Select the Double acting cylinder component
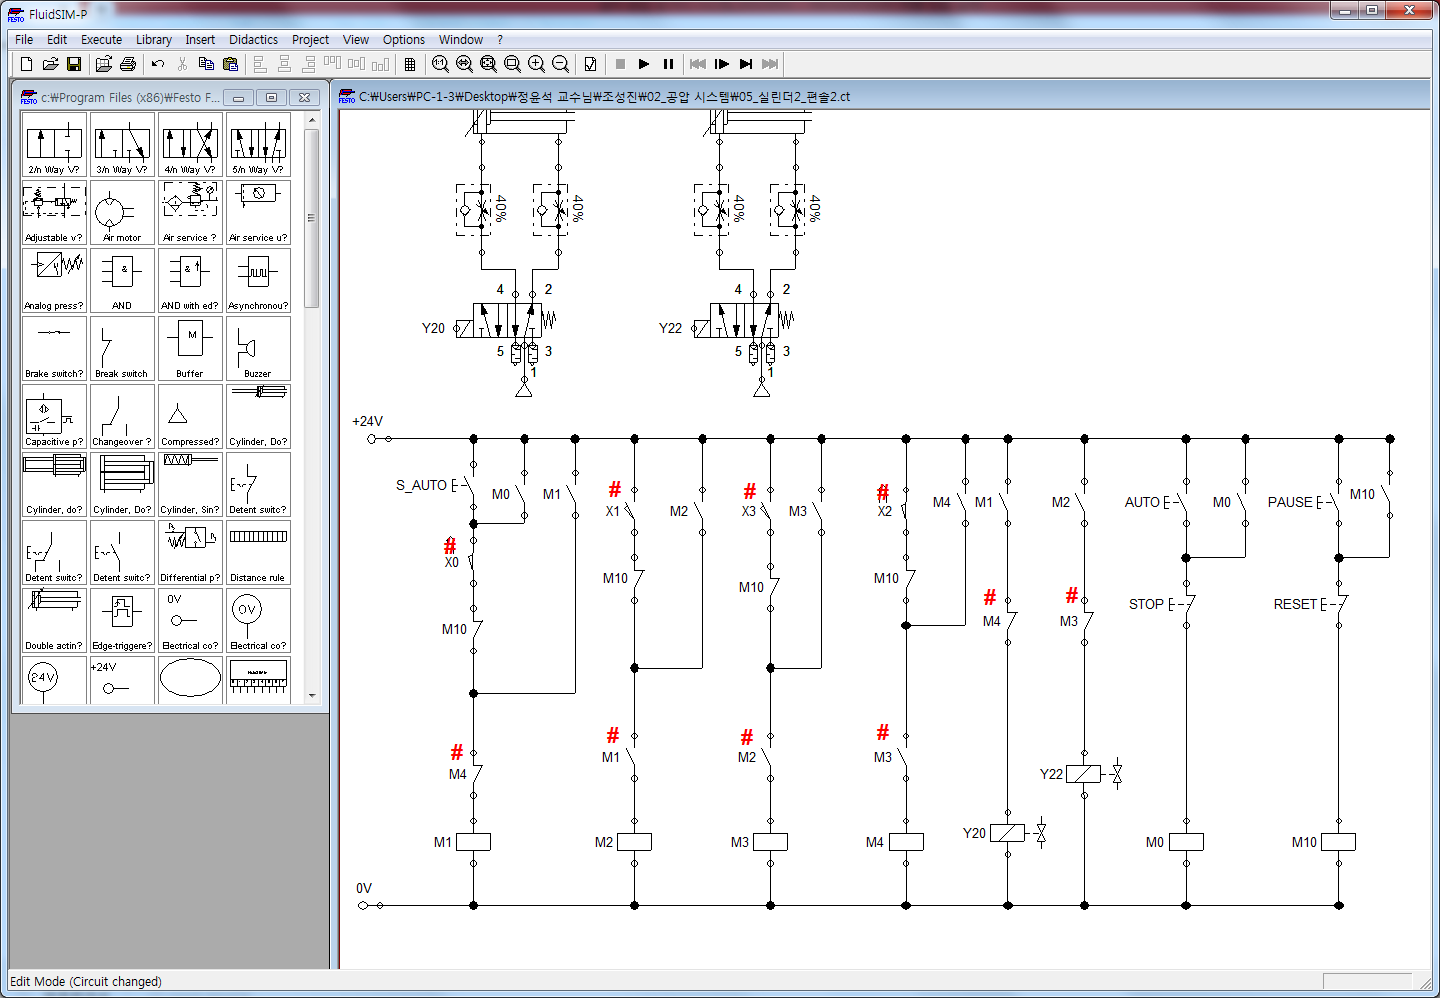 click(54, 620)
